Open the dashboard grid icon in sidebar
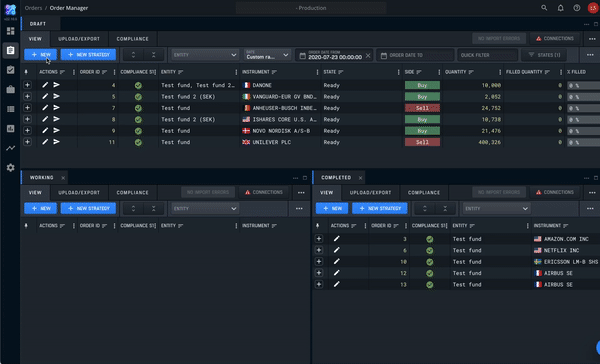This screenshot has height=364, width=600. coord(10,31)
